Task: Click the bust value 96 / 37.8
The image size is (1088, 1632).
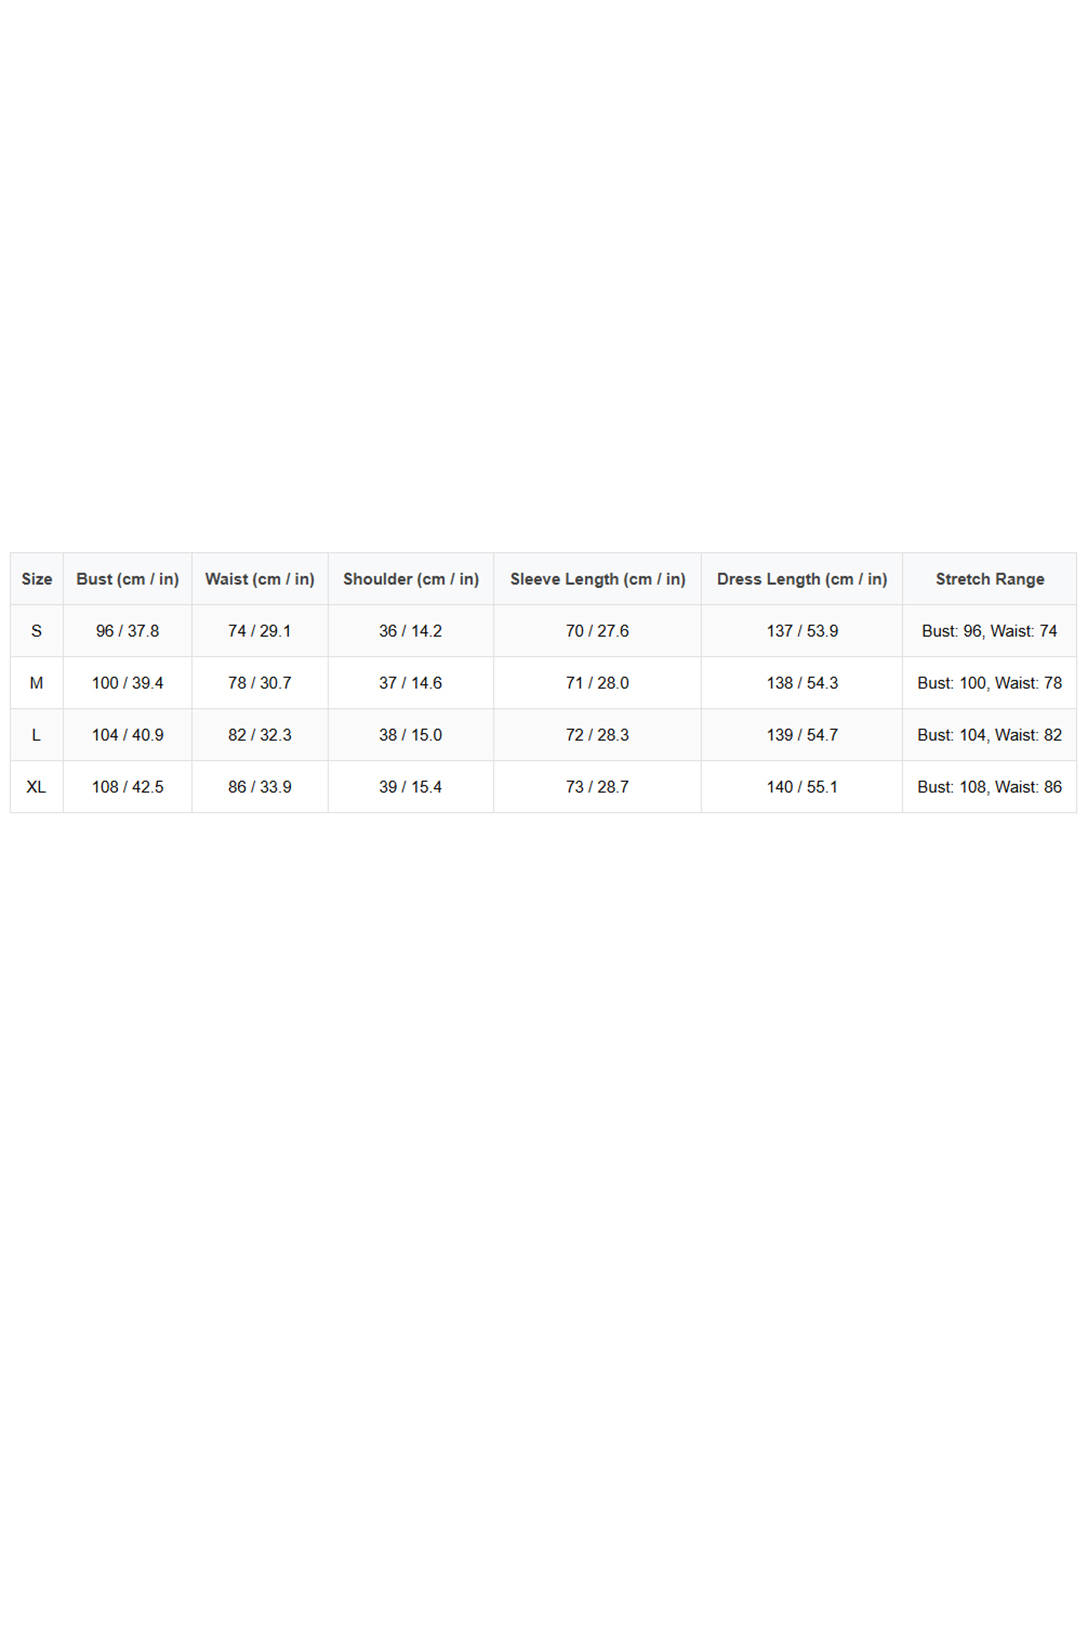Action: coord(127,631)
